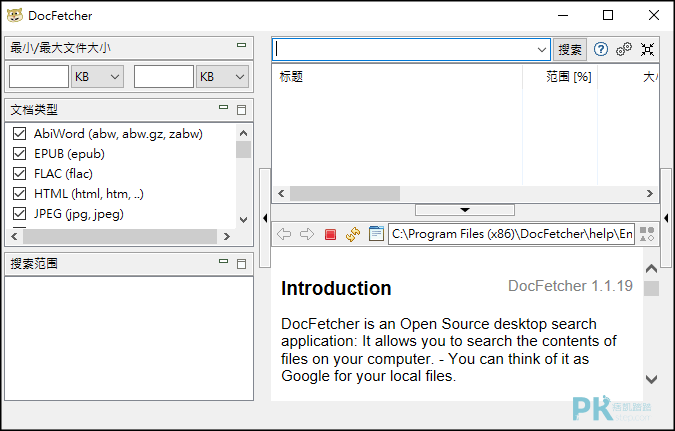Click preview pane scroll down arrow
The width and height of the screenshot is (675, 431).
click(651, 379)
